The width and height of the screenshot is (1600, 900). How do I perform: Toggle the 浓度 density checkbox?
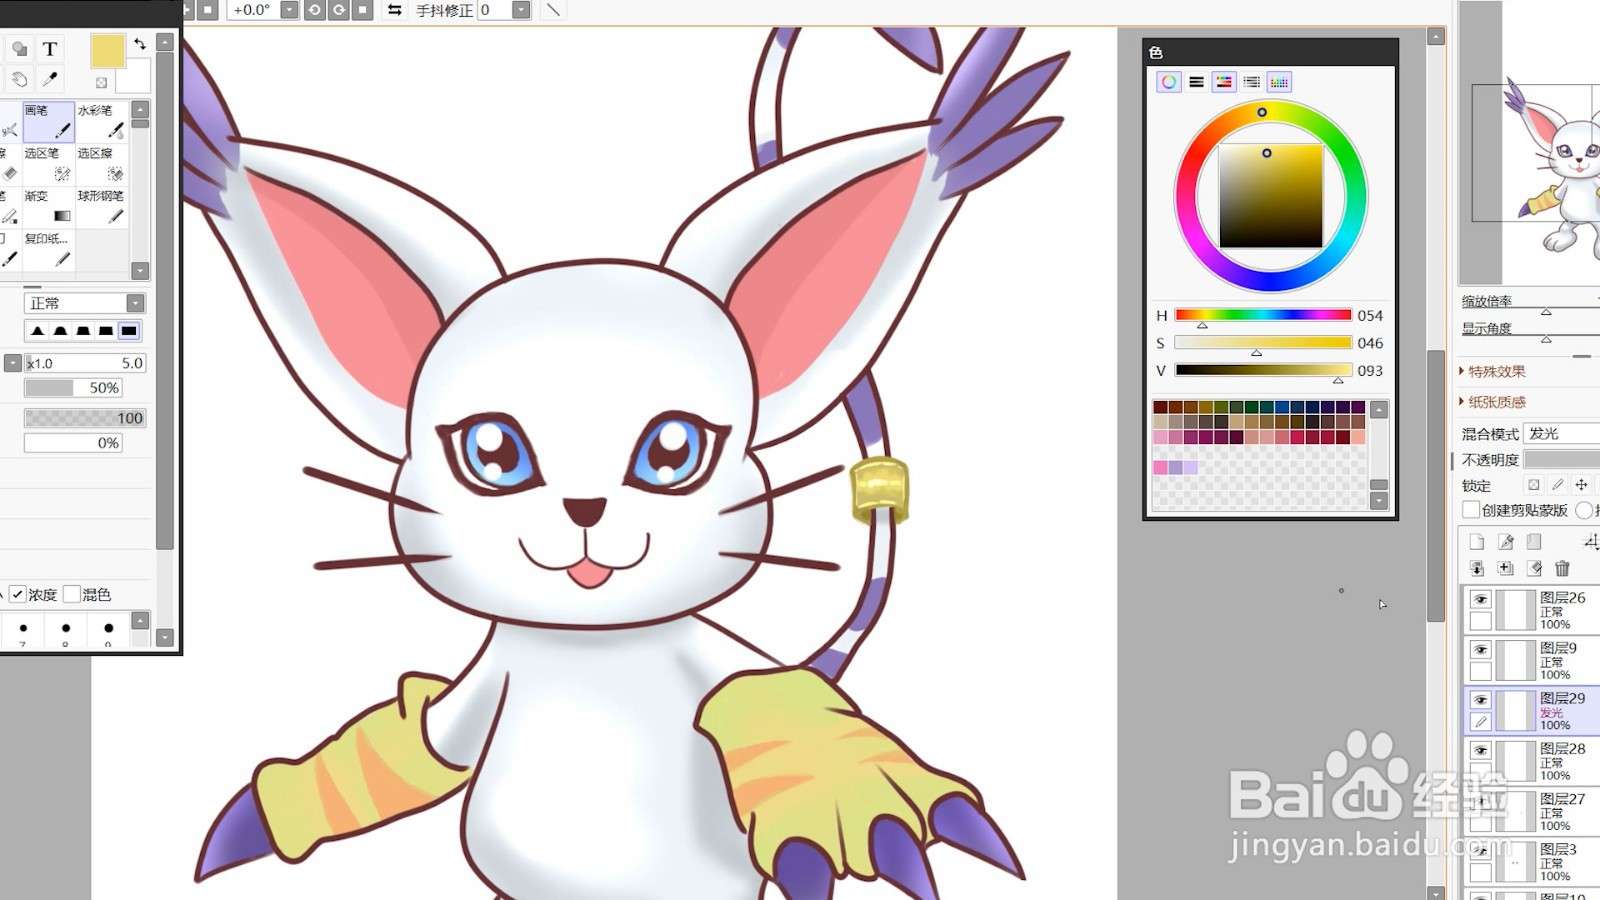point(18,594)
